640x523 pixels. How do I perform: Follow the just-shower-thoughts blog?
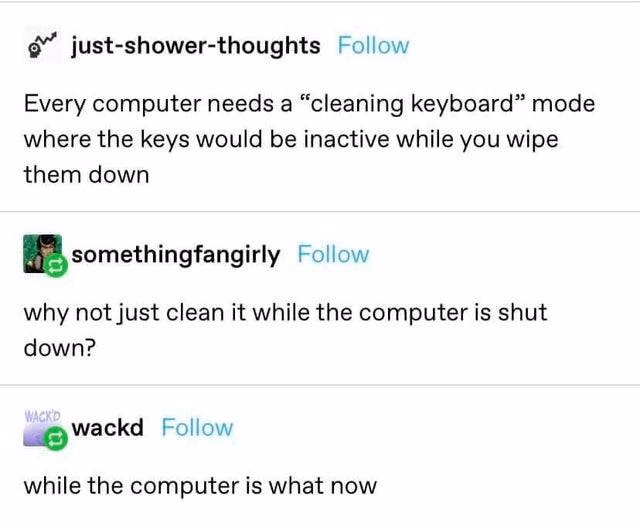tap(373, 45)
